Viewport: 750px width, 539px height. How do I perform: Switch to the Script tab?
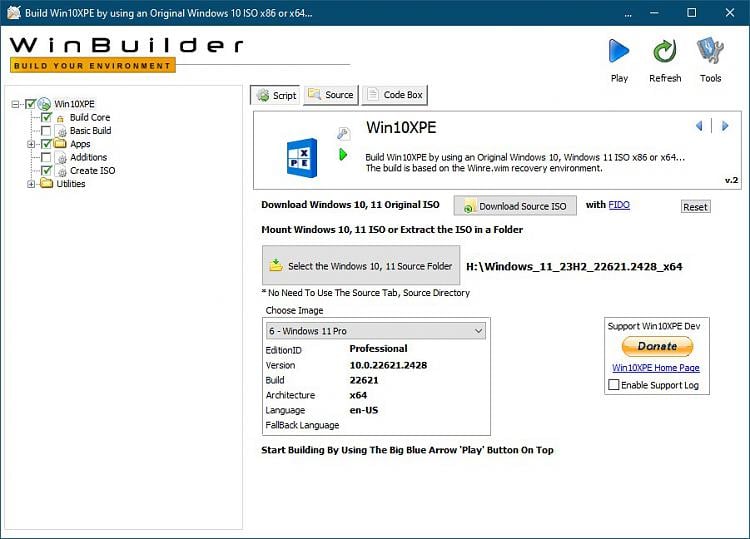(x=276, y=95)
